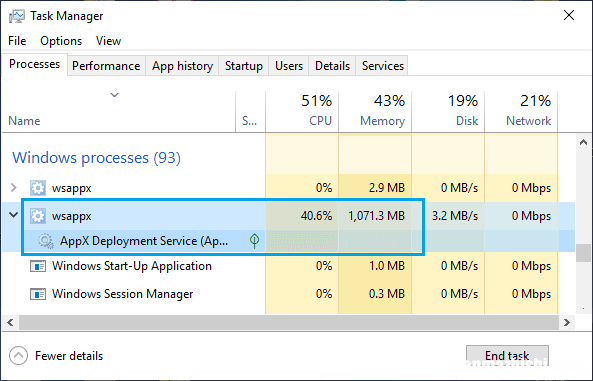Sort by the 43% Memory column header
Image resolution: width=593 pixels, height=381 pixels.
[x=375, y=112]
